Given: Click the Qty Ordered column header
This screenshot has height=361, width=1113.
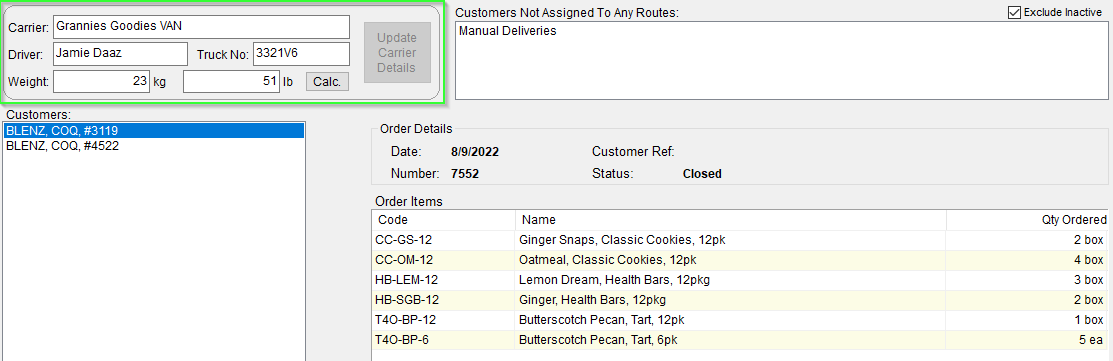Looking at the screenshot, I should tap(1027, 220).
